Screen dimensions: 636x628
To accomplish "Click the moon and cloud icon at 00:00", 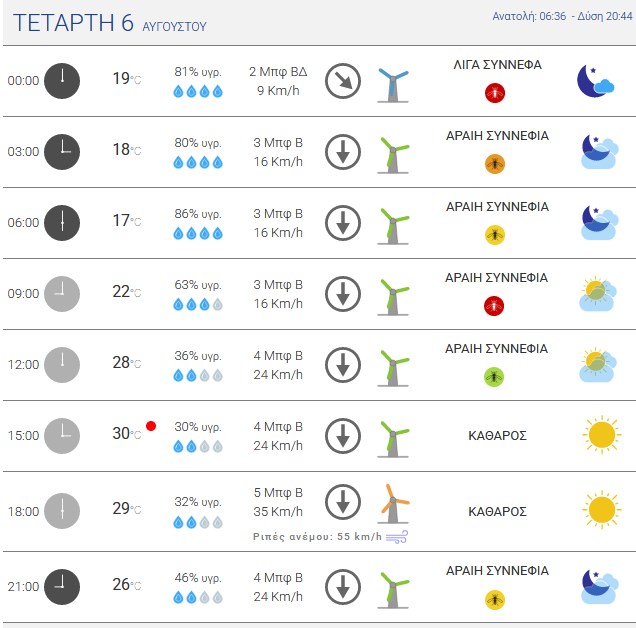I will (595, 81).
